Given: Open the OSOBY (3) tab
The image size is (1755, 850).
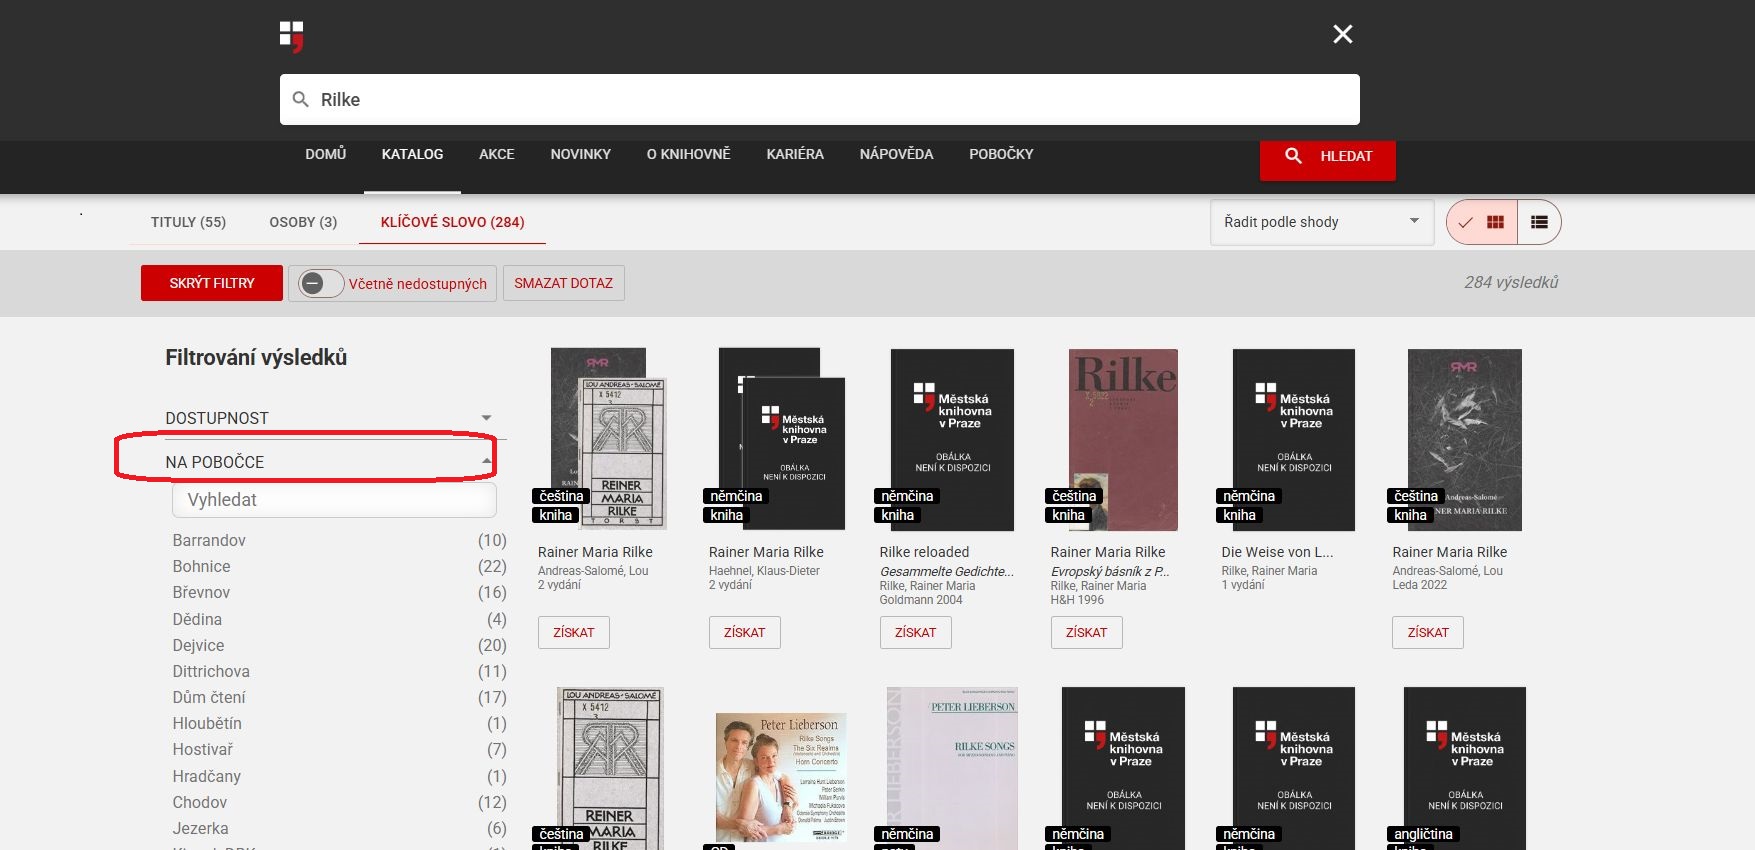Looking at the screenshot, I should point(303,222).
